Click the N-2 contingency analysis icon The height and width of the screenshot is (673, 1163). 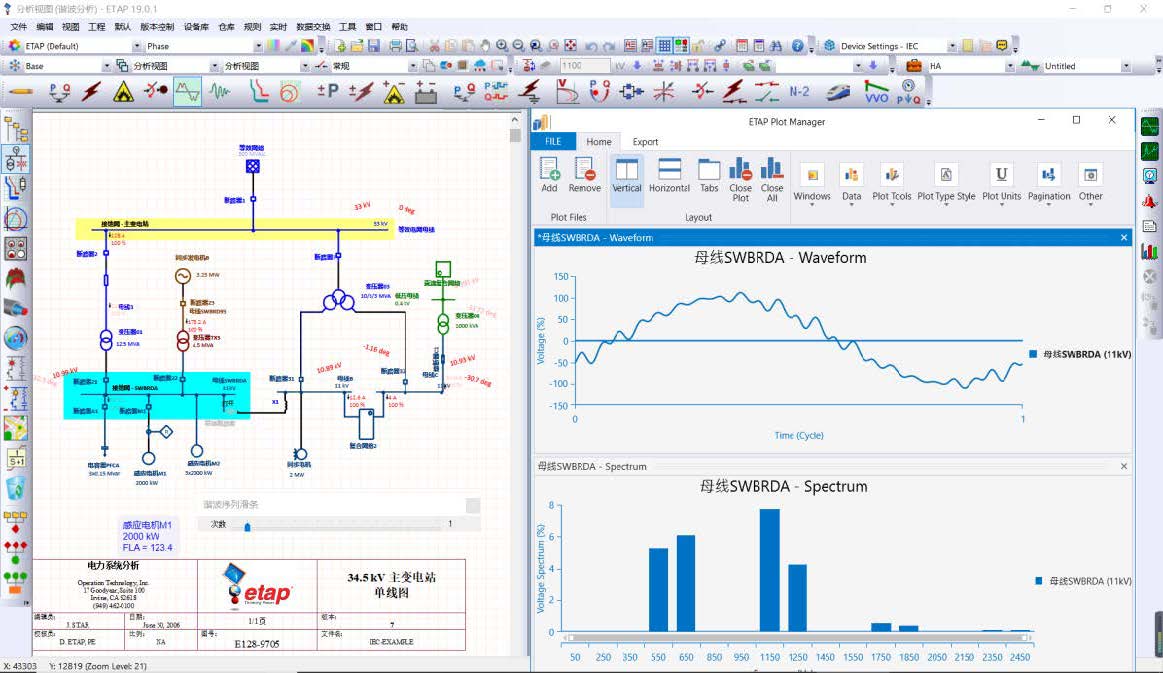pos(799,91)
